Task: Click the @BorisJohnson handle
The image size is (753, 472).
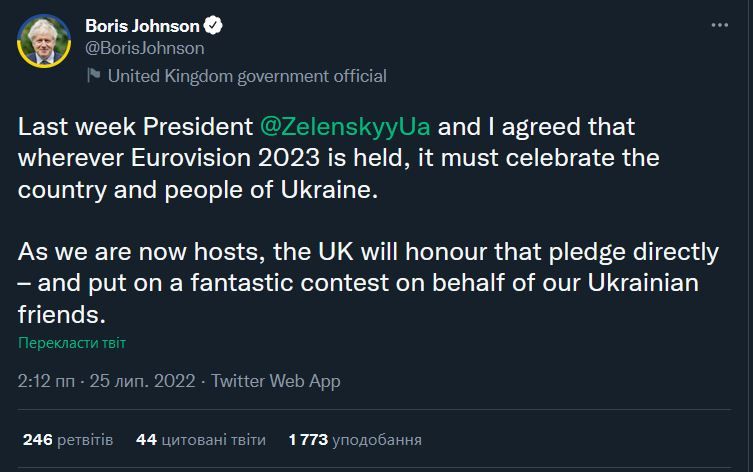Action: pyautogui.click(x=145, y=46)
